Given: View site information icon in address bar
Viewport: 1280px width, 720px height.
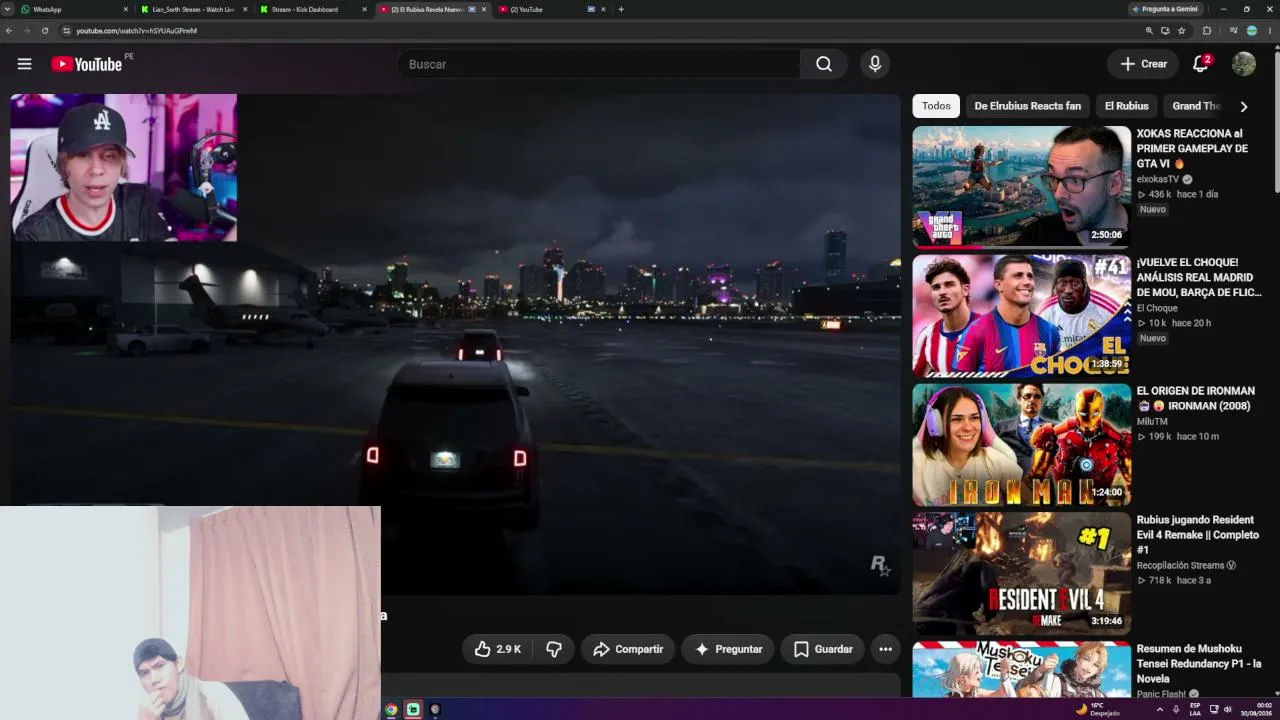Looking at the screenshot, I should (x=67, y=31).
